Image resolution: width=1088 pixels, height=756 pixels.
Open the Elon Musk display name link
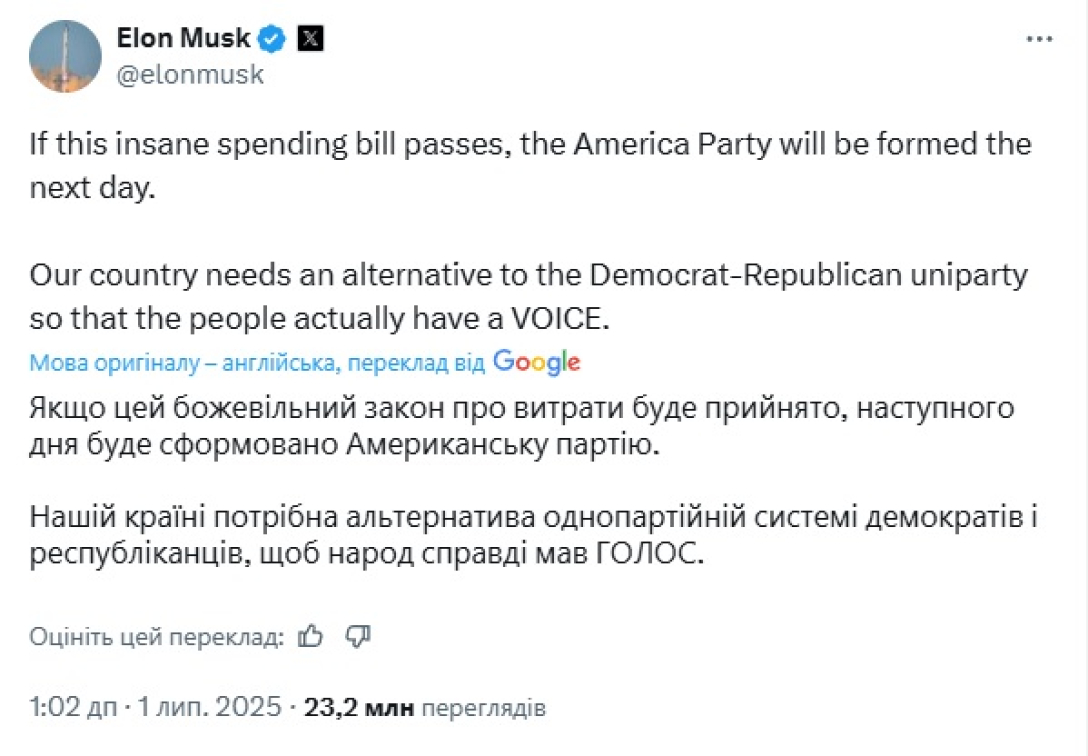185,39
